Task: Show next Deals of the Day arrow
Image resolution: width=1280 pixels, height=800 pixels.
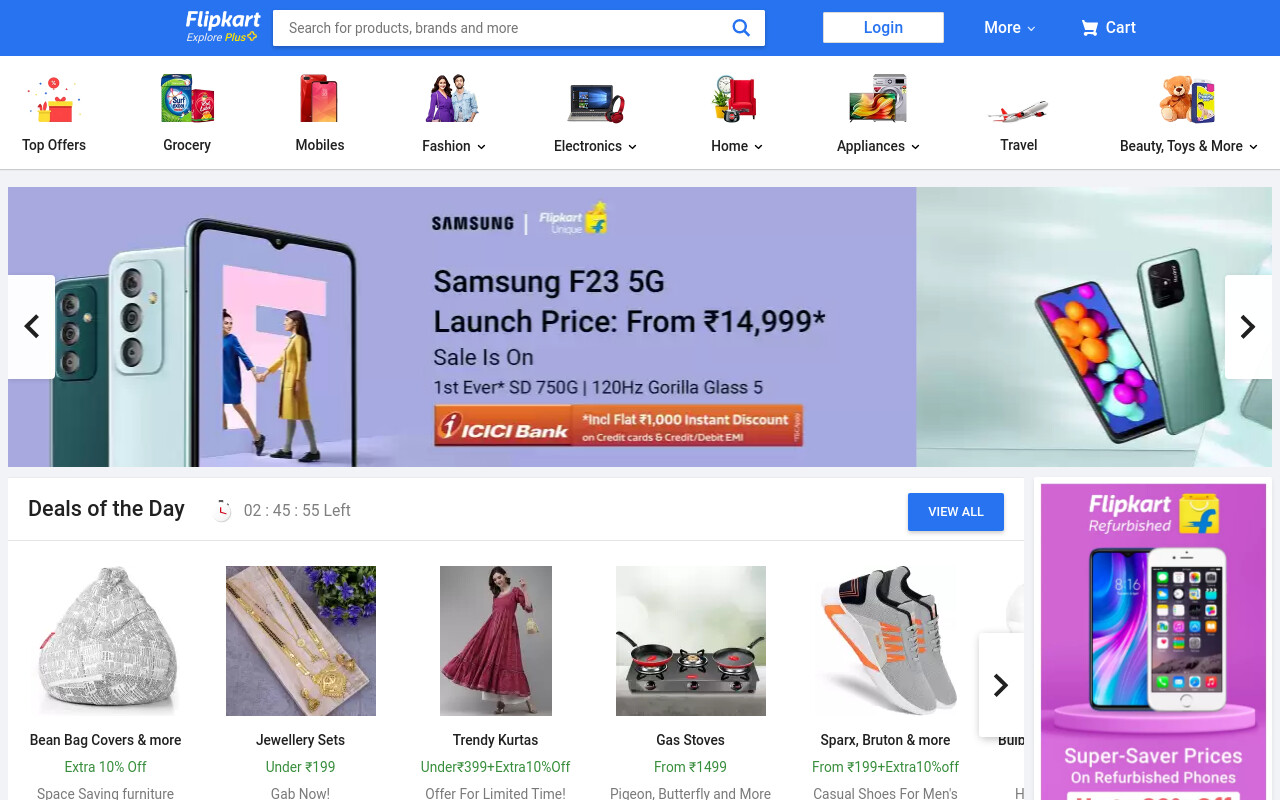Action: [1001, 685]
